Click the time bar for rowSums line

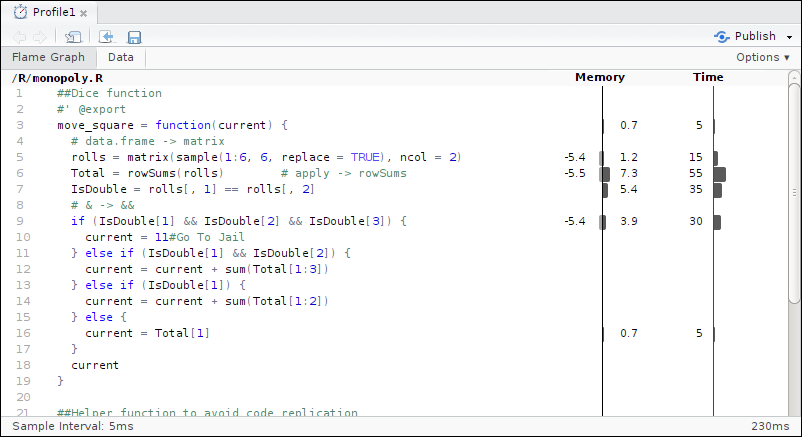click(x=719, y=174)
